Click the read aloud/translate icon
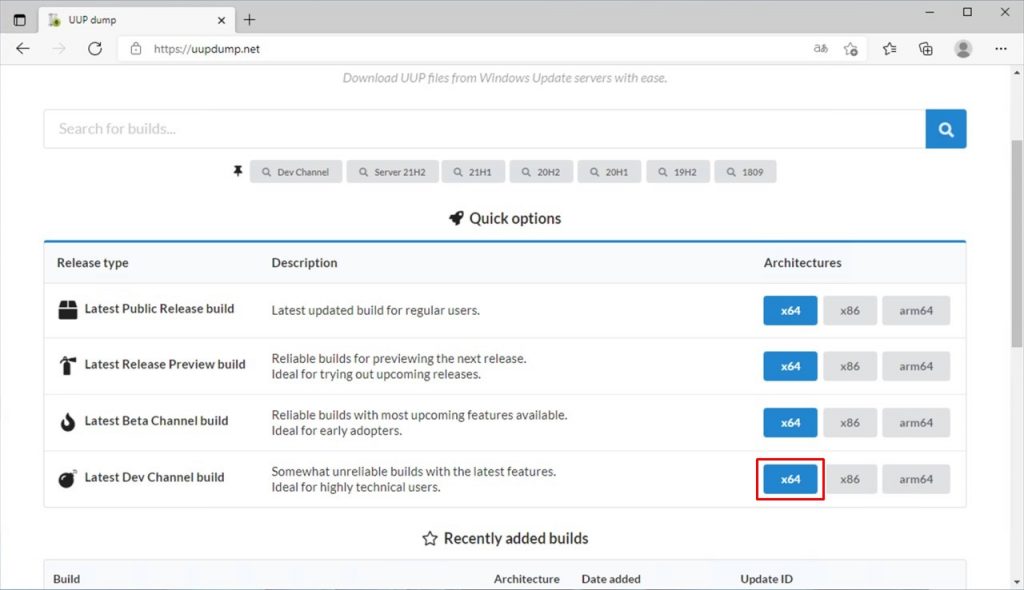This screenshot has width=1024, height=590. click(x=820, y=48)
